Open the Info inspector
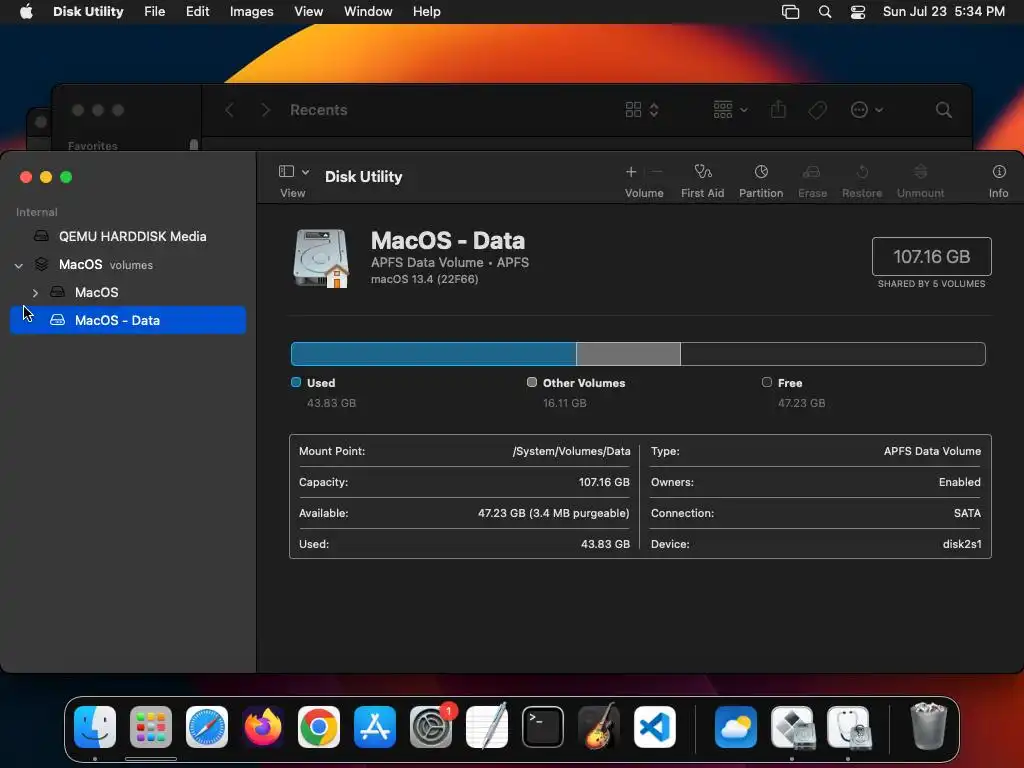1024x768 pixels. pyautogui.click(x=999, y=172)
